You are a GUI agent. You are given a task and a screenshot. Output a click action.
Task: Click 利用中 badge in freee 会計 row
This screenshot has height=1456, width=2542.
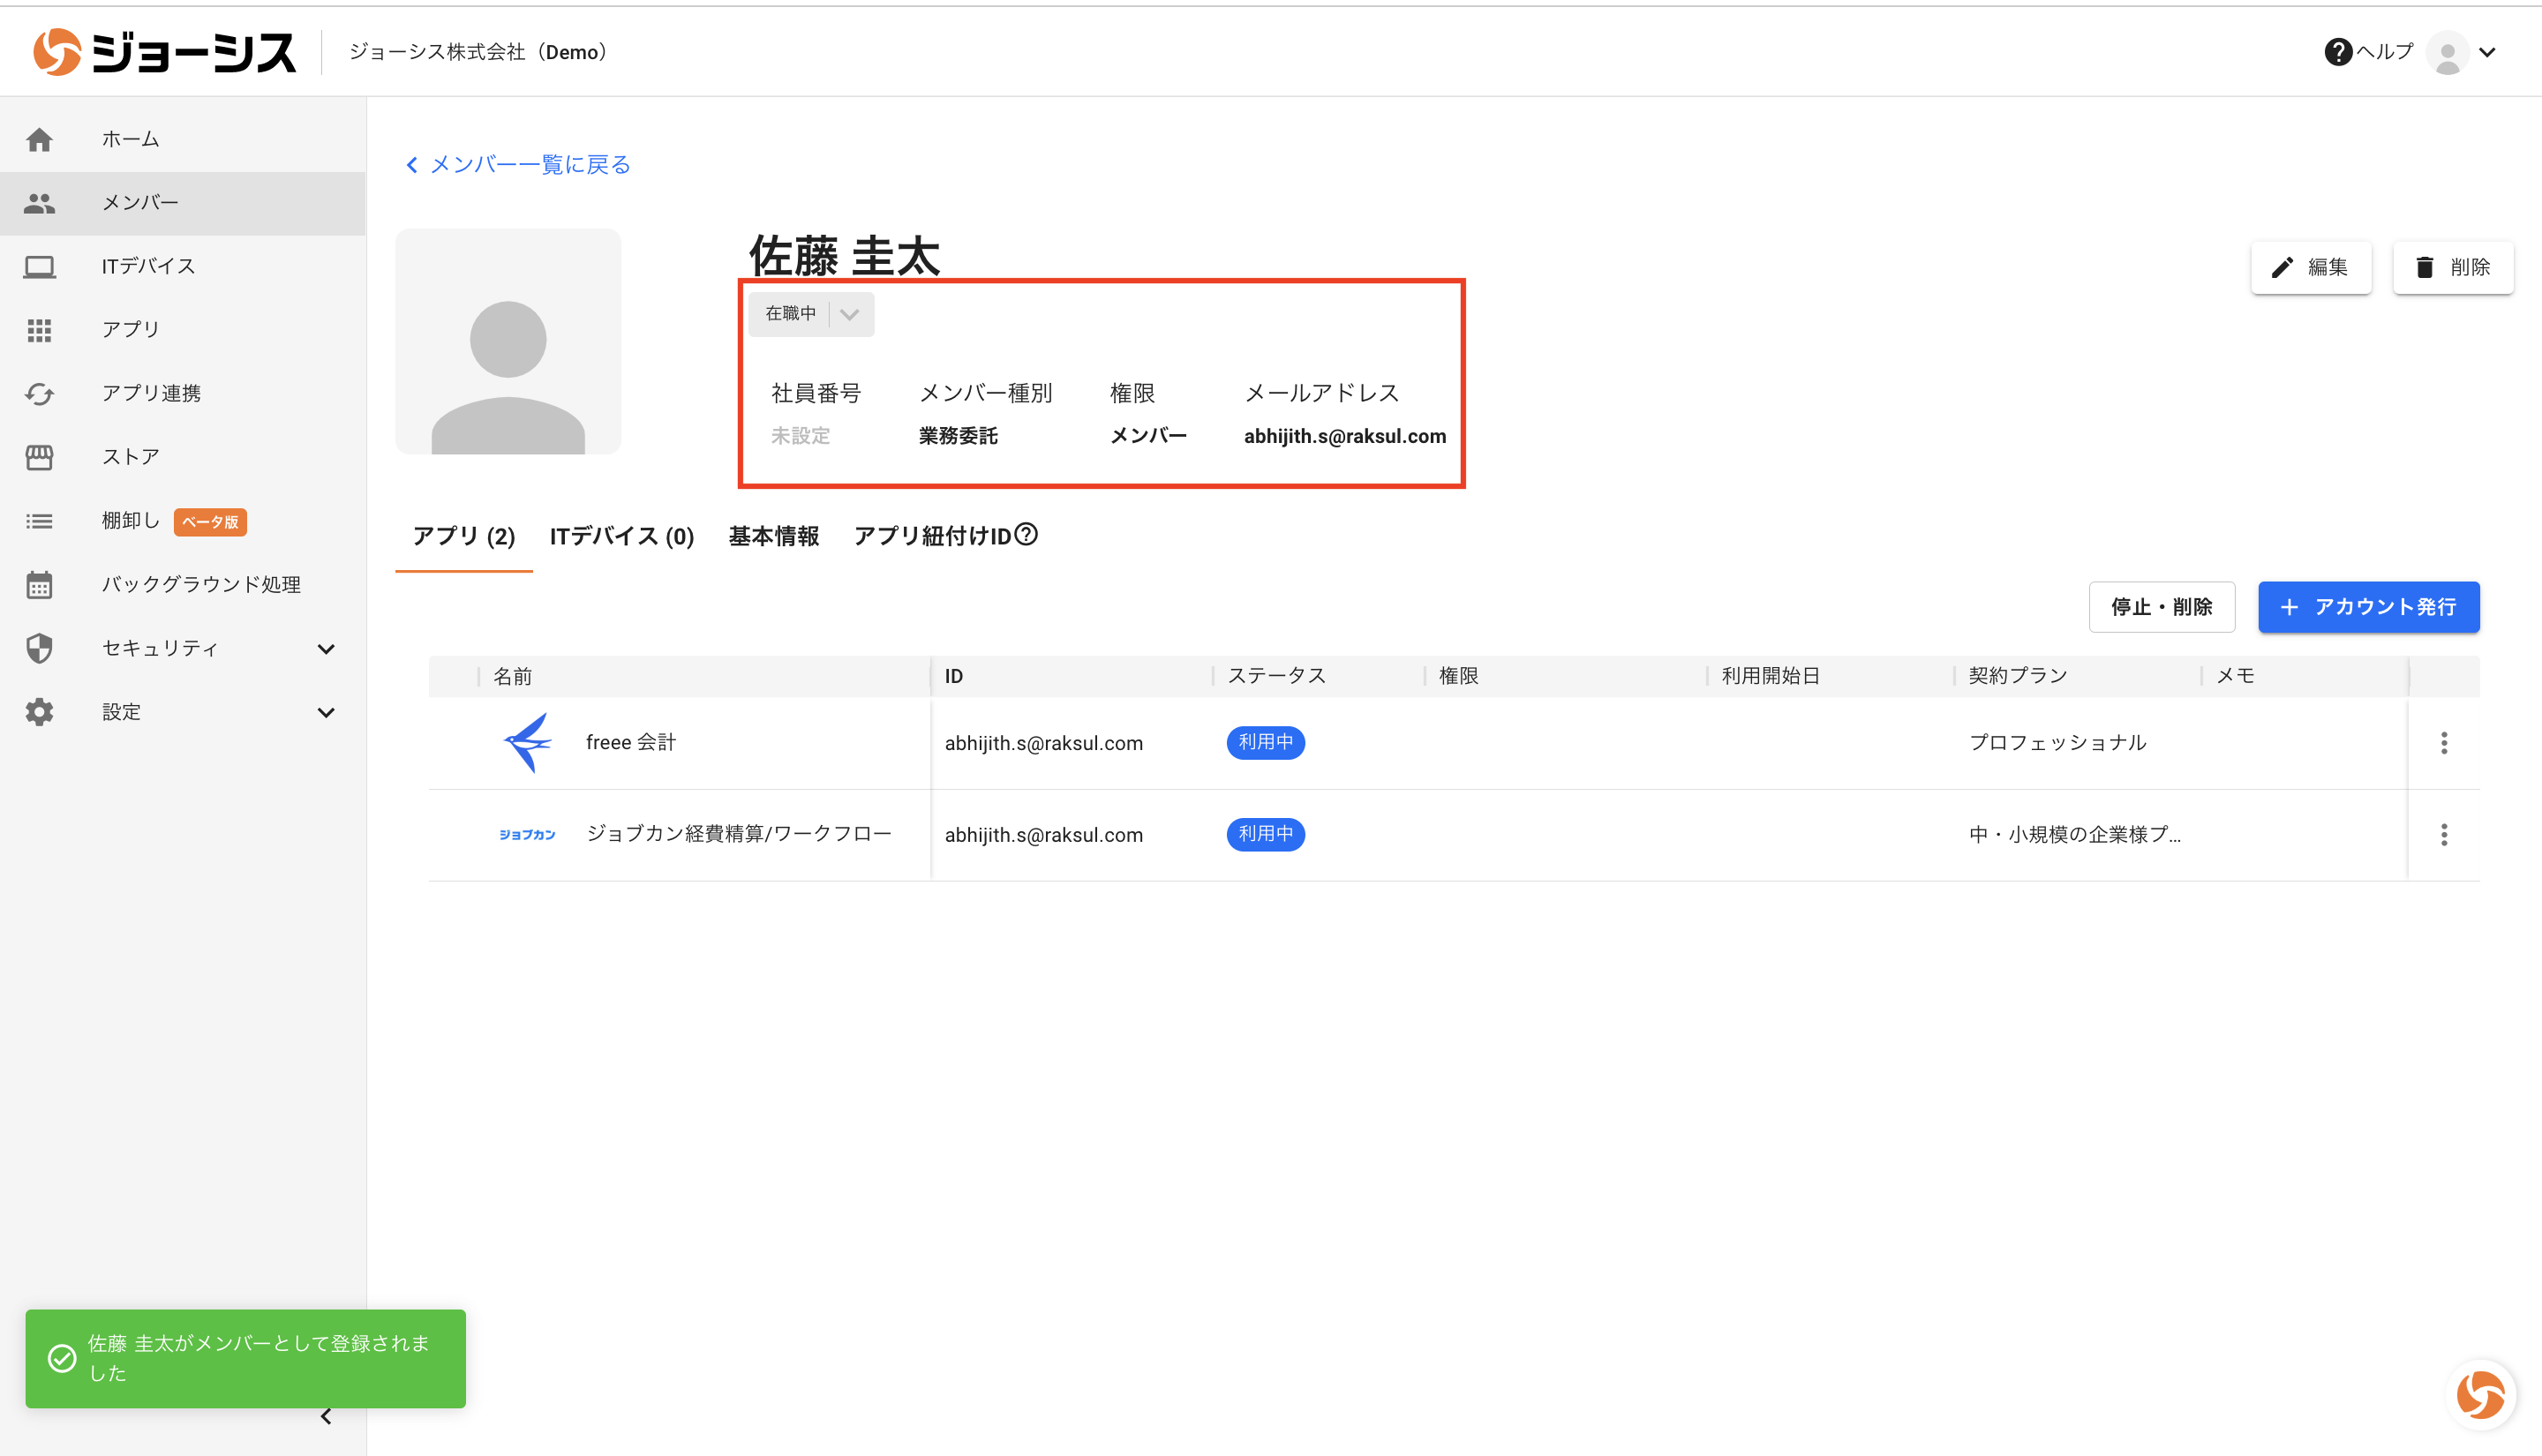[1266, 743]
